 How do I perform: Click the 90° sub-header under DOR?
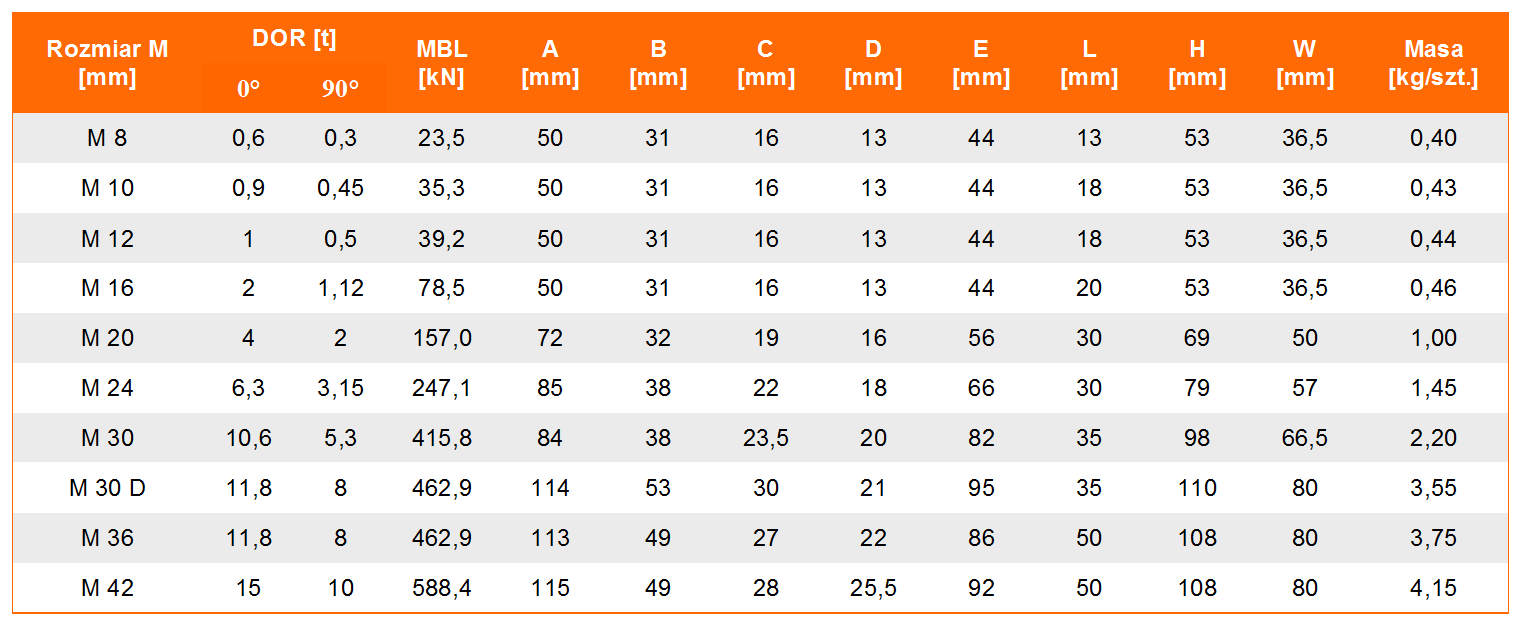click(340, 88)
